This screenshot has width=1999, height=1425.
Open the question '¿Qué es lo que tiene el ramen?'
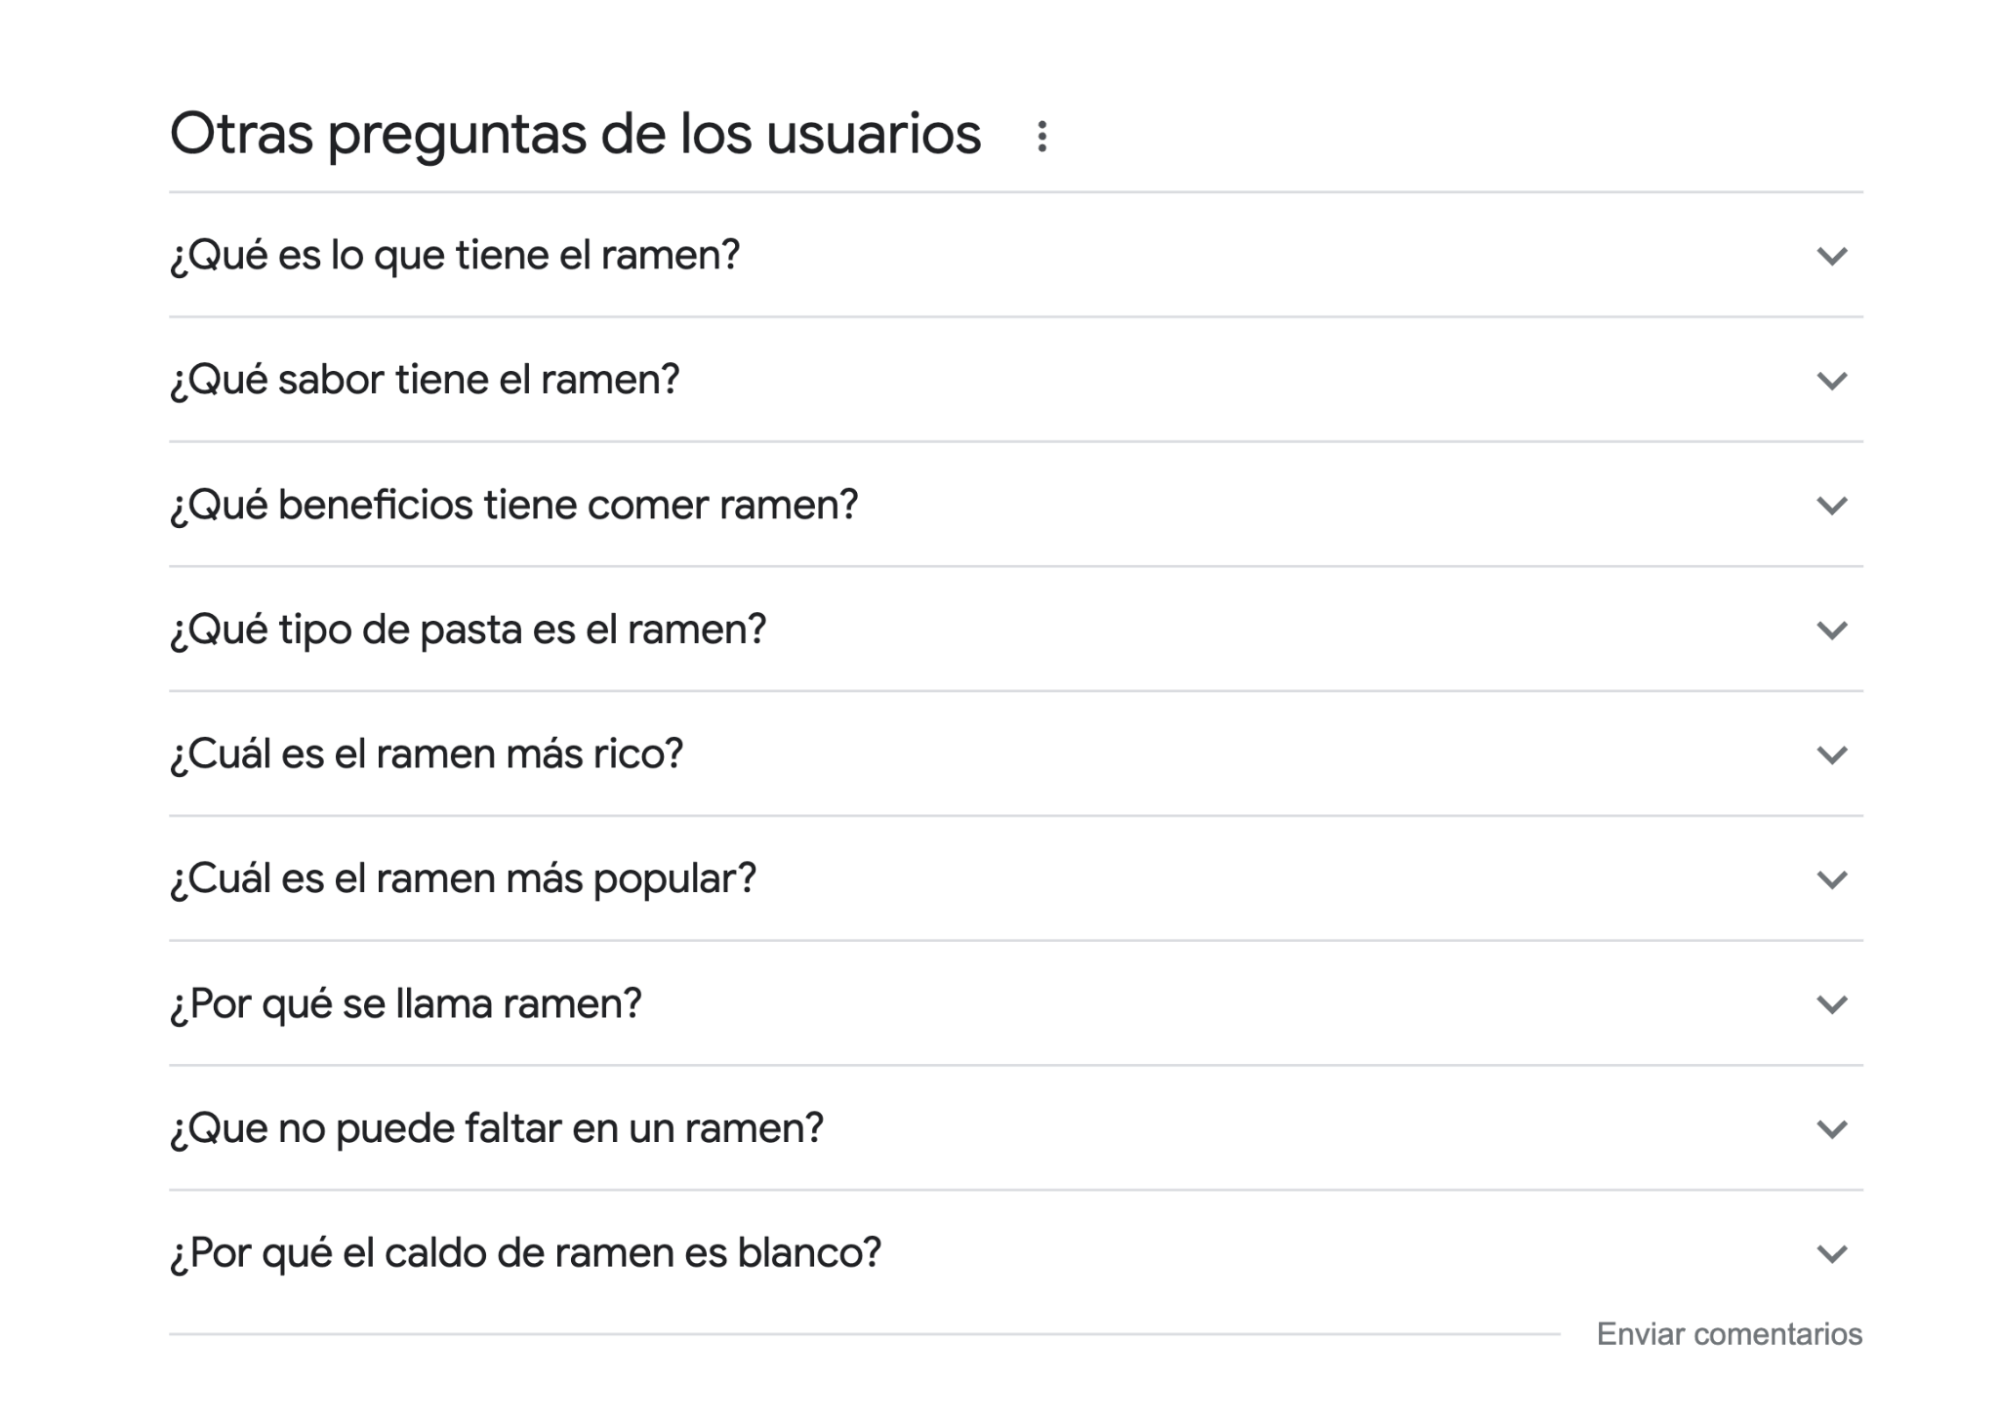455,256
